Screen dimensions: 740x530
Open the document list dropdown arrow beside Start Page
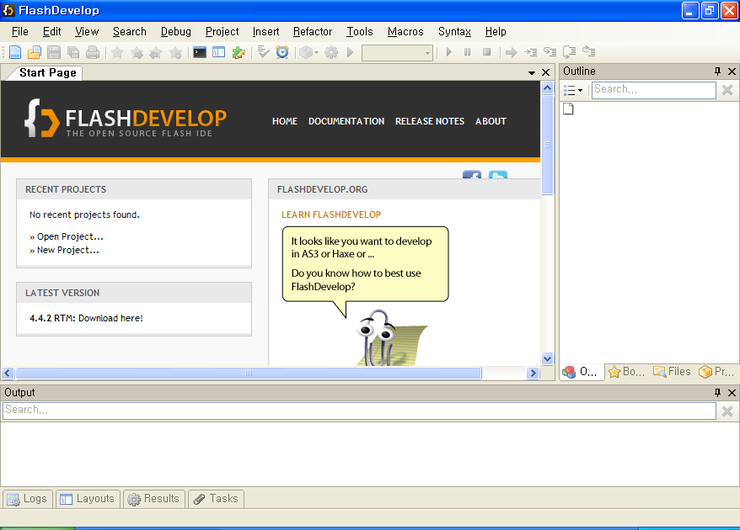click(x=532, y=73)
